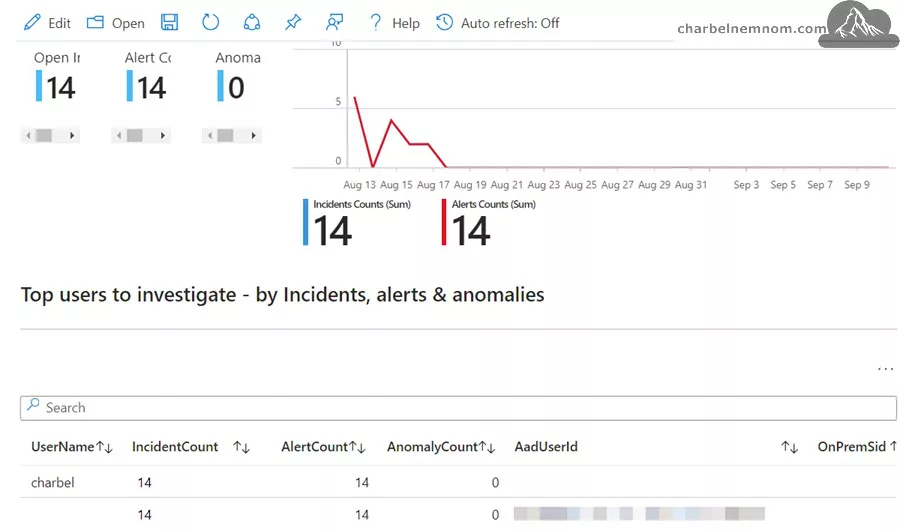Click the scrollbar thumb under Anomalies tile
This screenshot has width=900, height=530.
click(x=225, y=136)
